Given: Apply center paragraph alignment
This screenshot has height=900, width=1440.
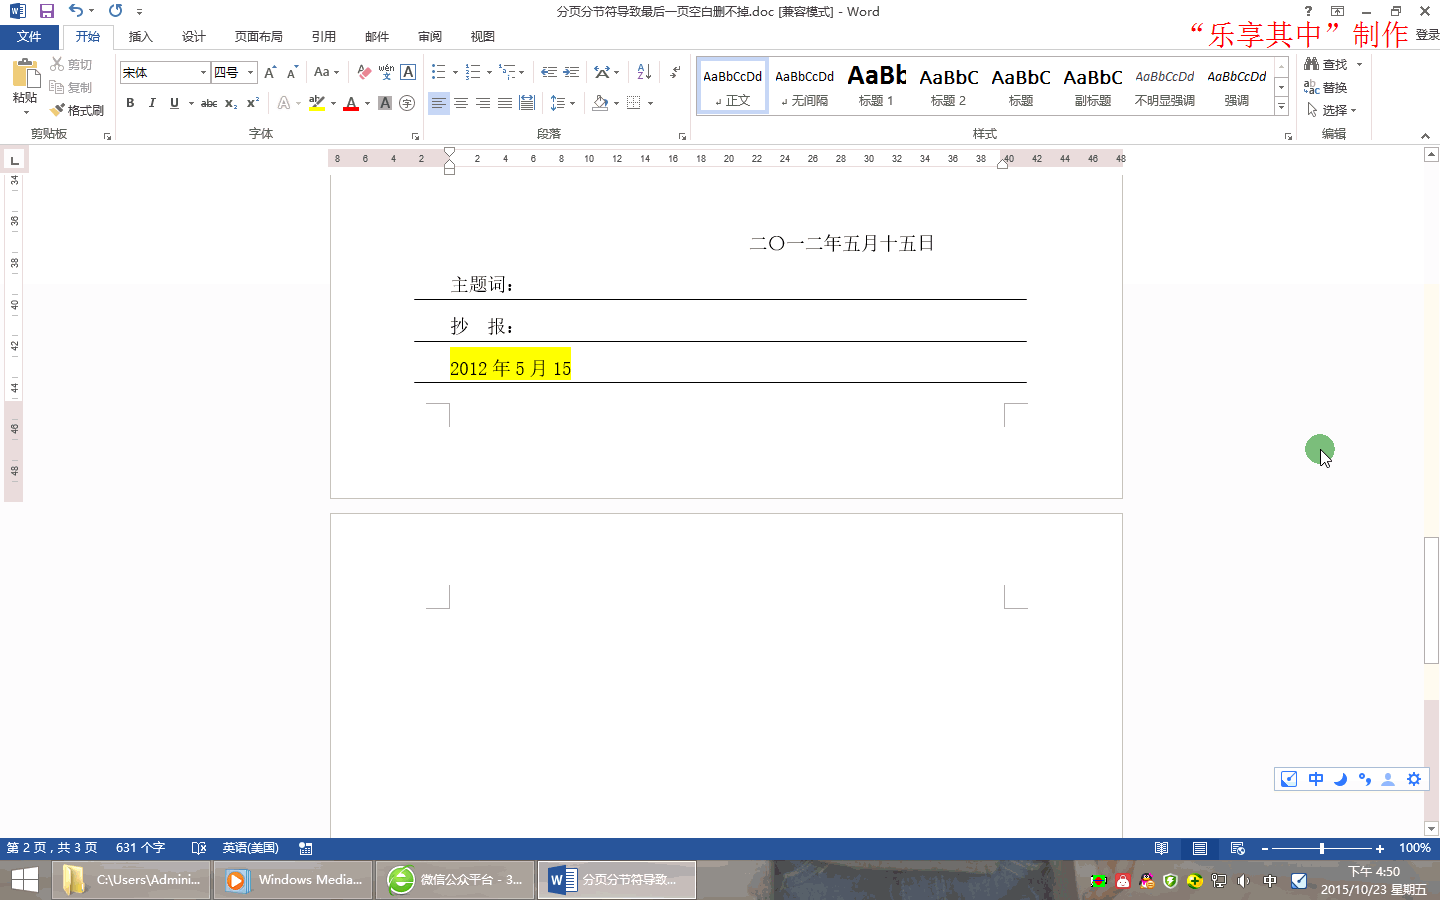Looking at the screenshot, I should pos(461,103).
